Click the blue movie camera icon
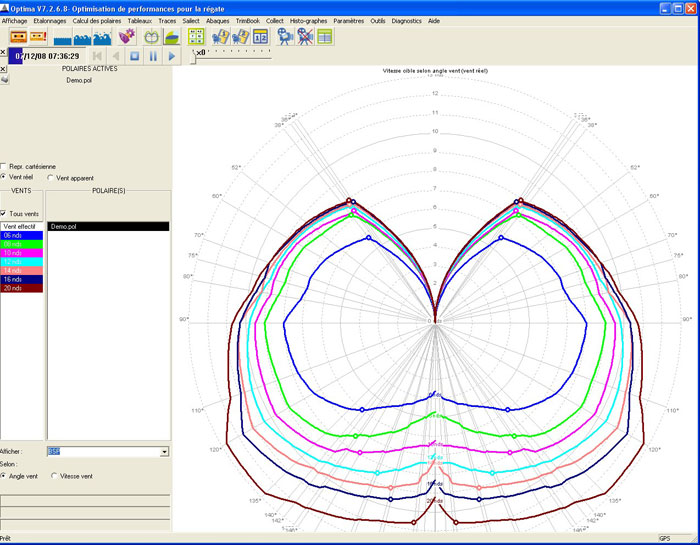700x545 pixels. click(x=285, y=37)
